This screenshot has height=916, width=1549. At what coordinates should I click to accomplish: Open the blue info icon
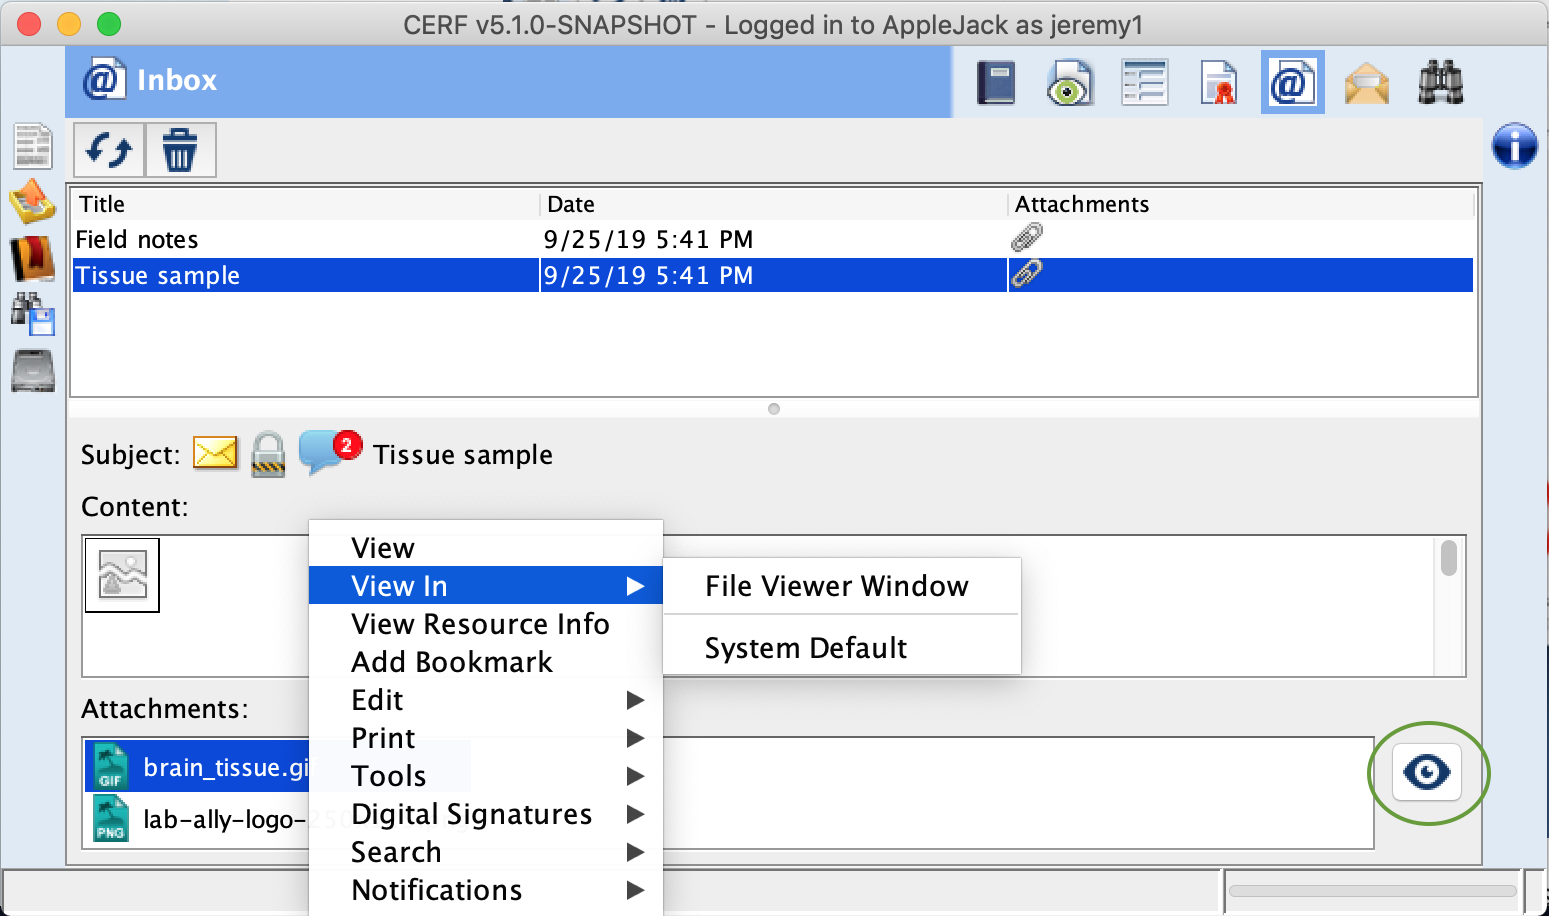coord(1514,146)
